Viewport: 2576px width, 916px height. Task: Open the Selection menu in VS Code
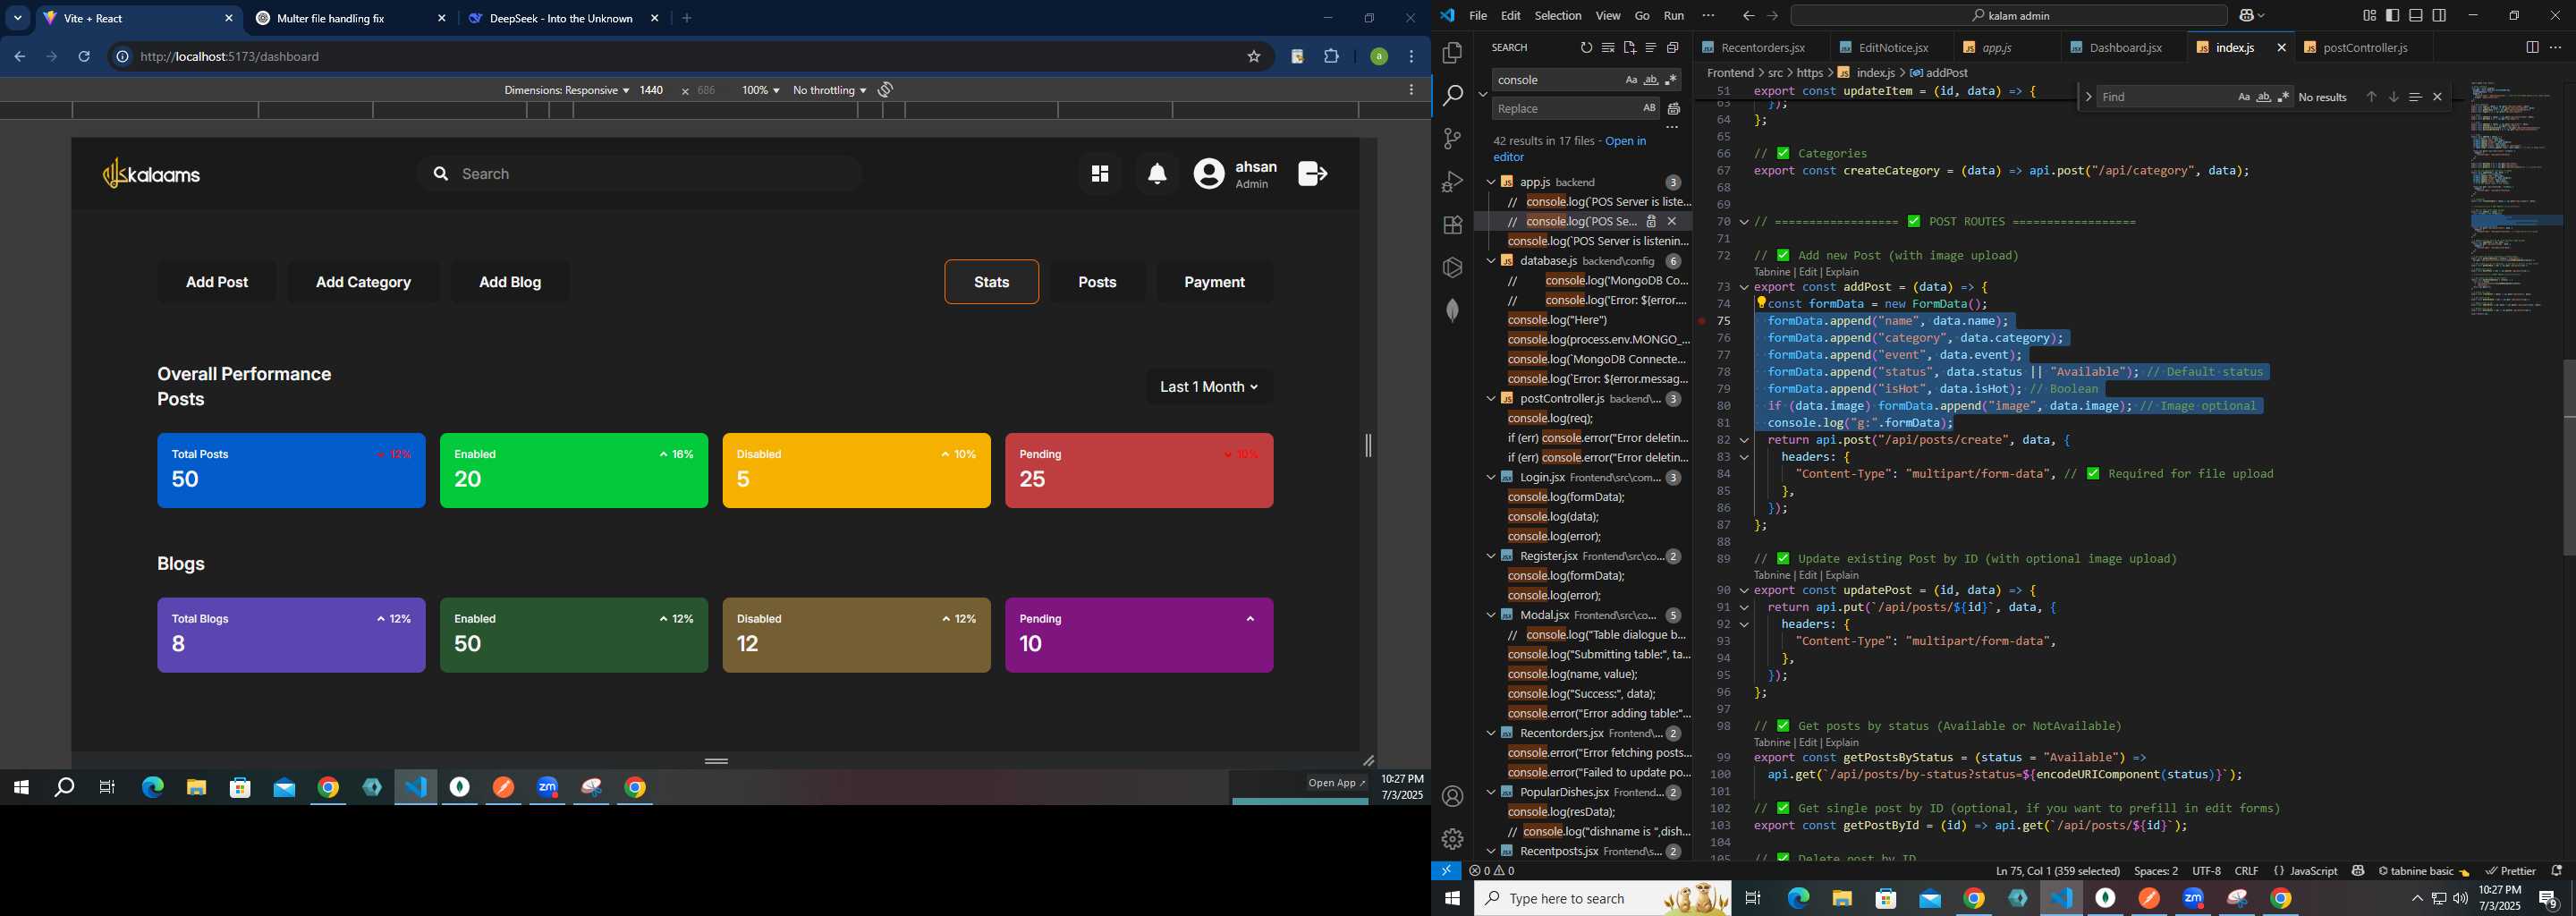pyautogui.click(x=1558, y=16)
